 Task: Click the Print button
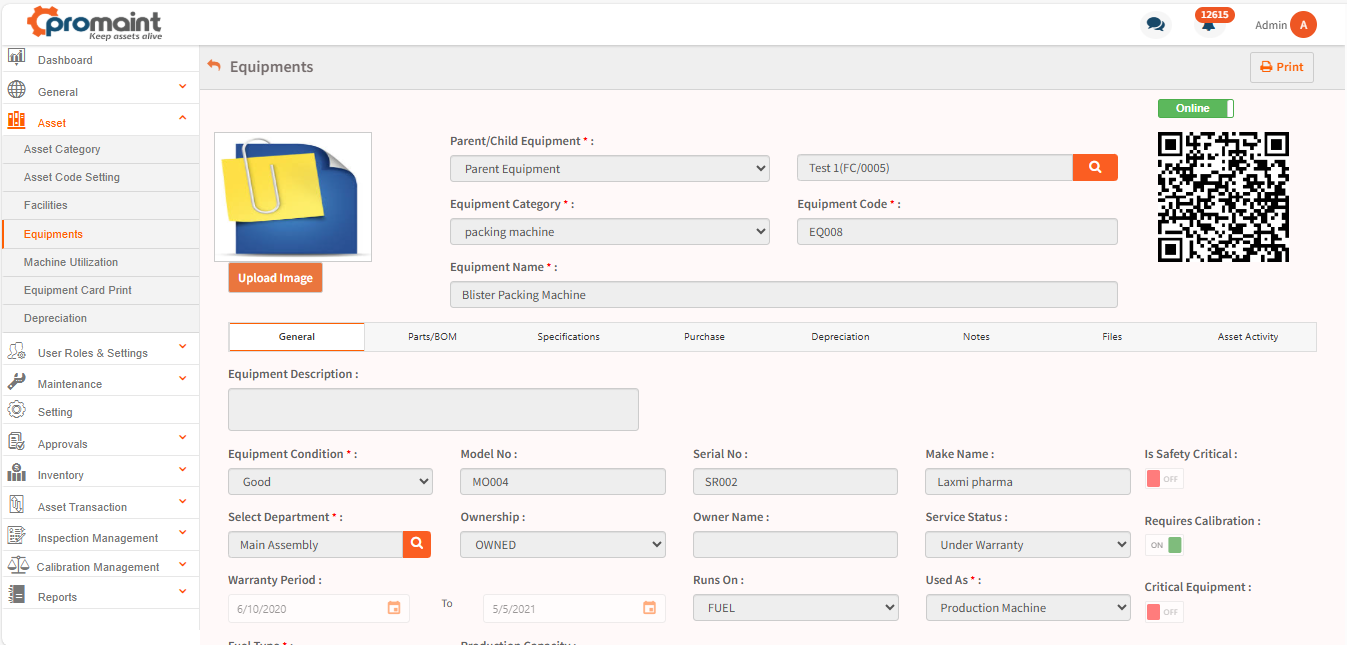(1281, 67)
